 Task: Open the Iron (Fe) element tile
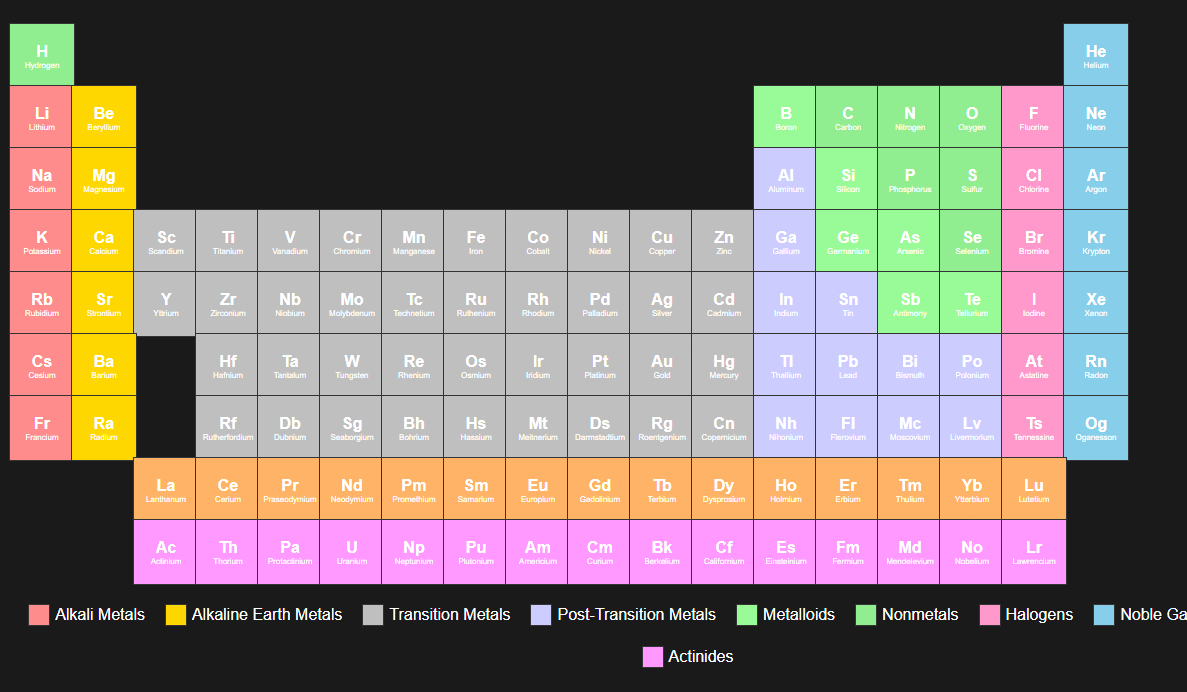pos(475,241)
